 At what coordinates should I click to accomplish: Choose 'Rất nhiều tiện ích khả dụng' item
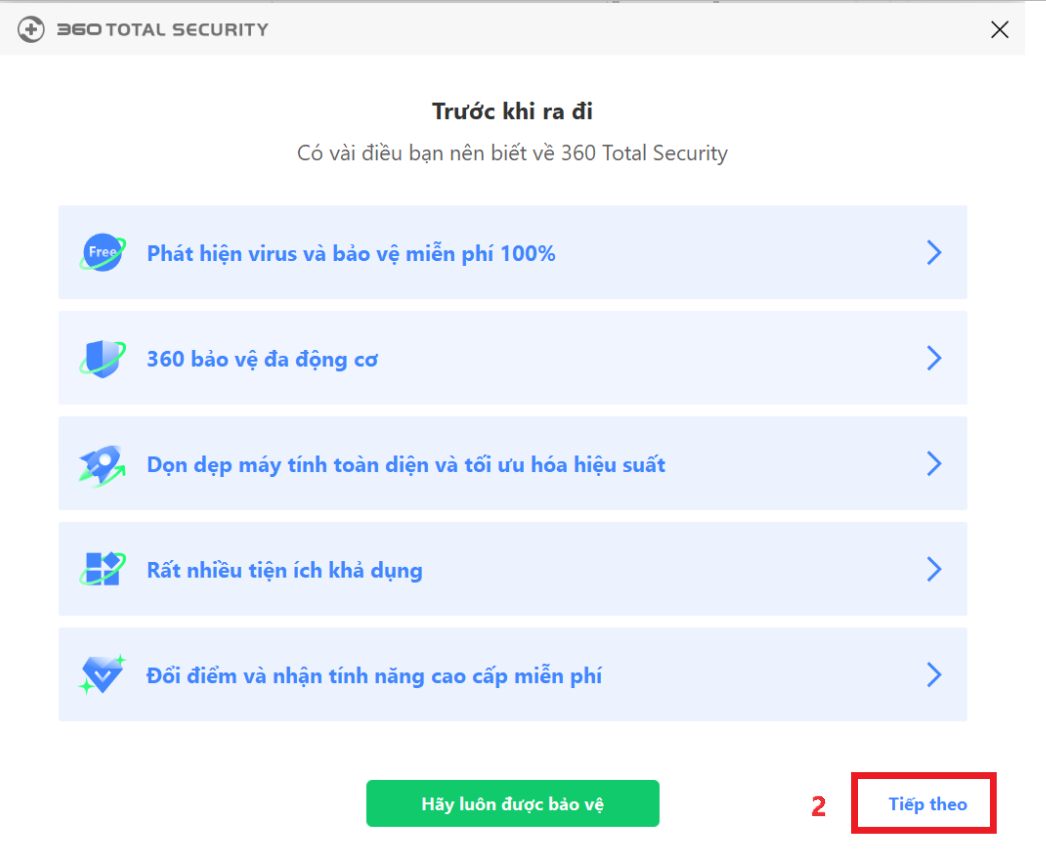click(285, 571)
